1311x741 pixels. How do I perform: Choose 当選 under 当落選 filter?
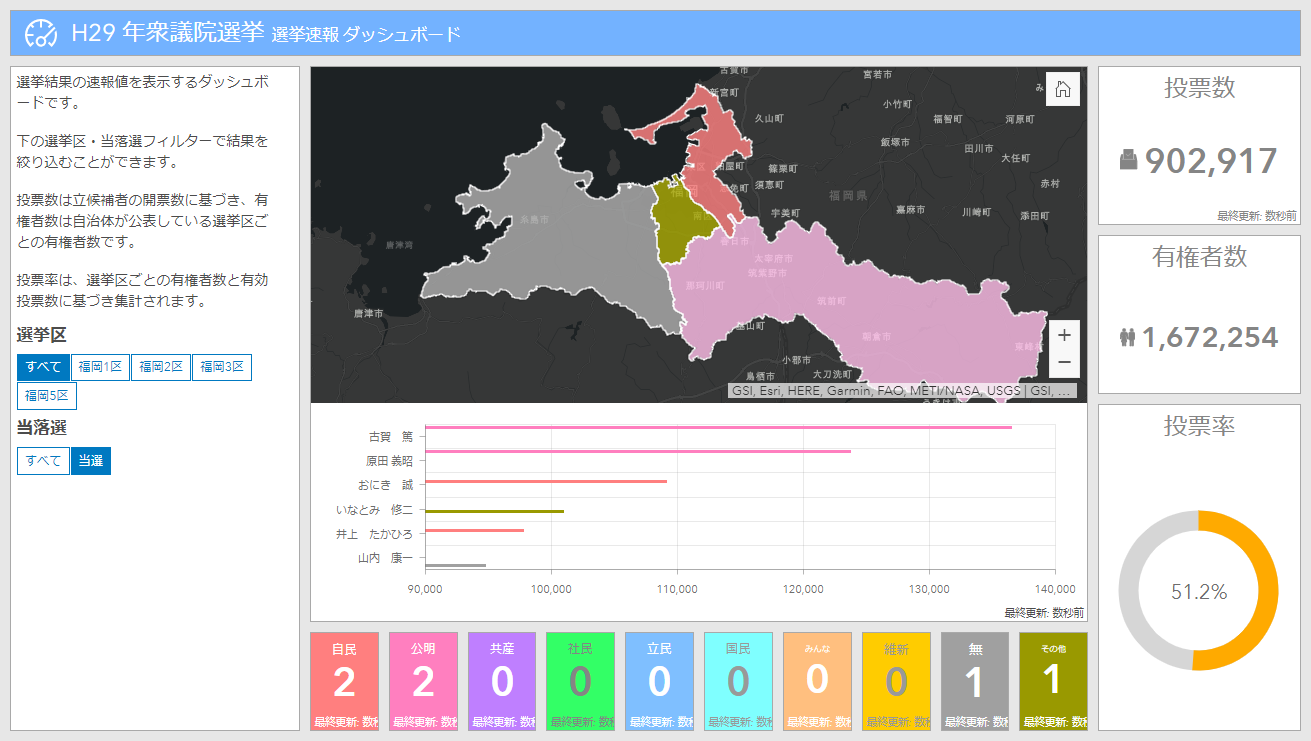pos(91,461)
